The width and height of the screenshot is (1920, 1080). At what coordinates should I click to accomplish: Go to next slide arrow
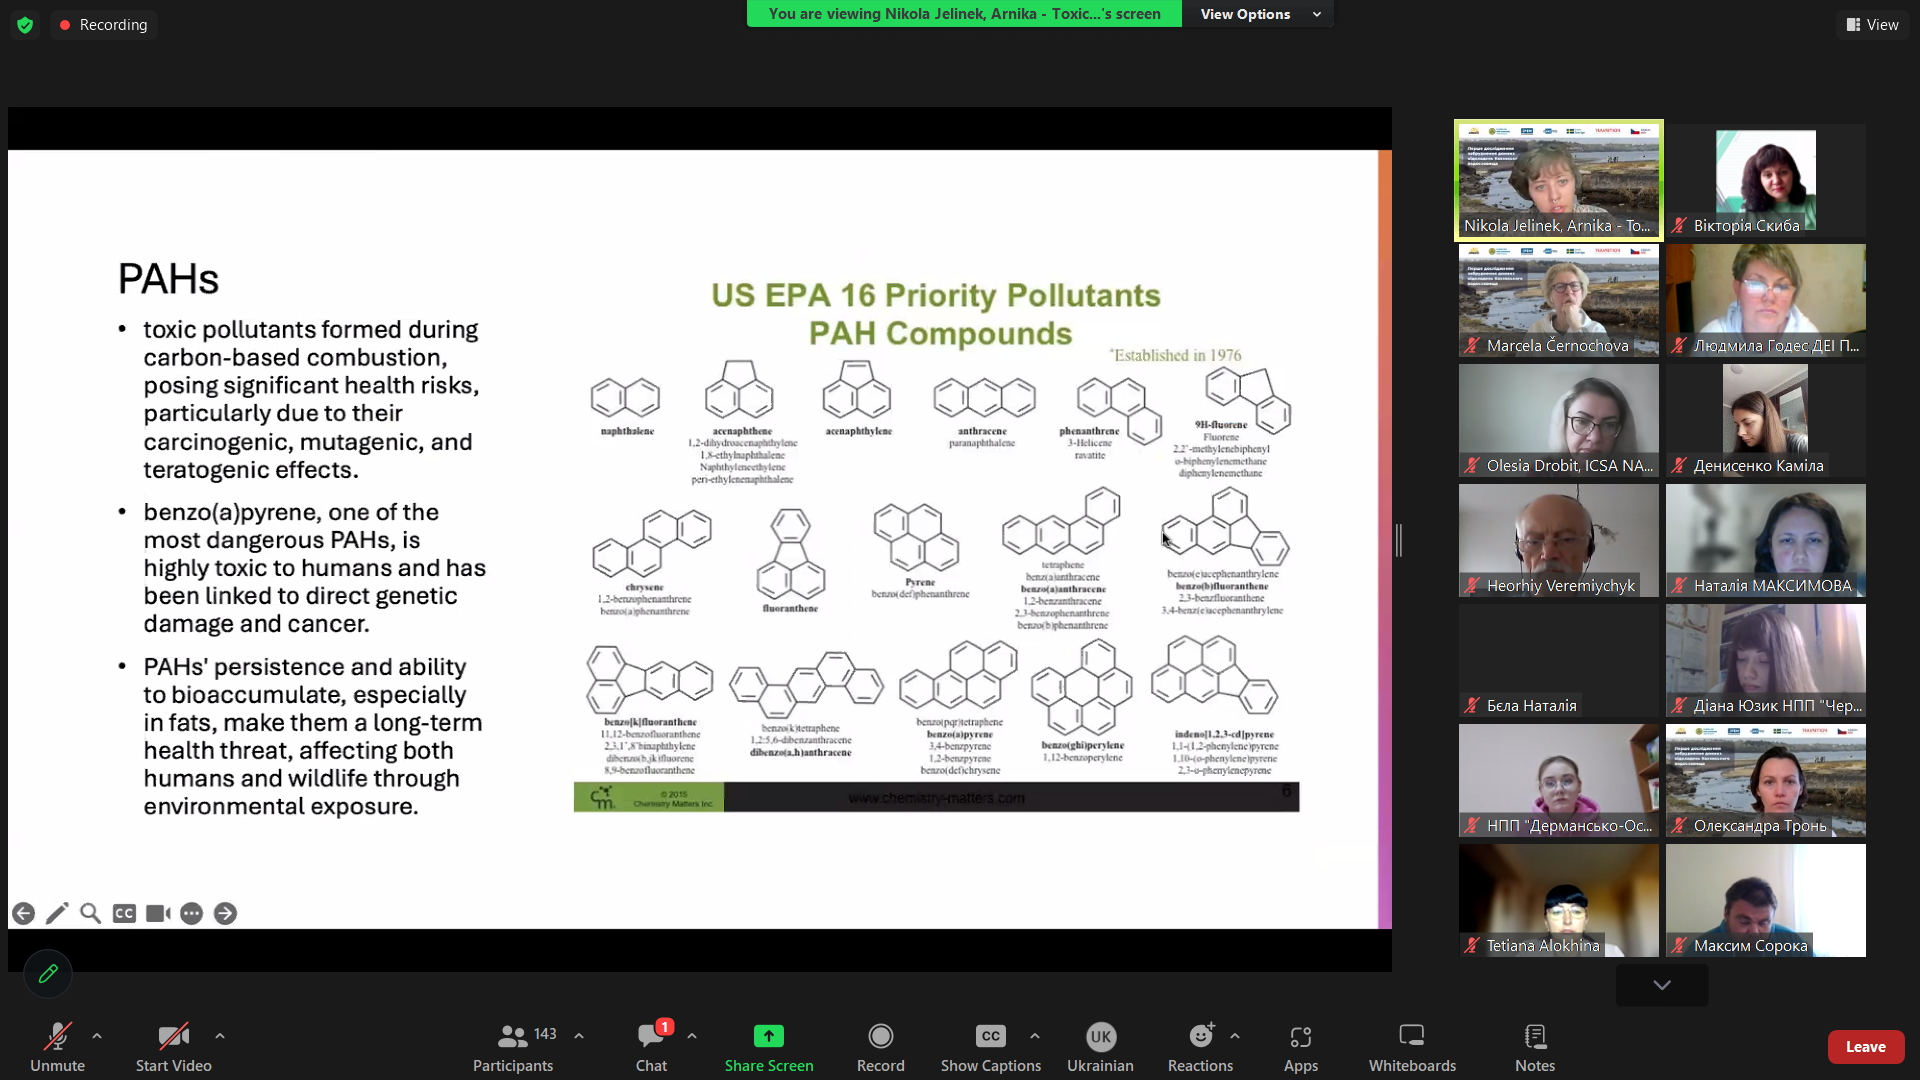[225, 913]
